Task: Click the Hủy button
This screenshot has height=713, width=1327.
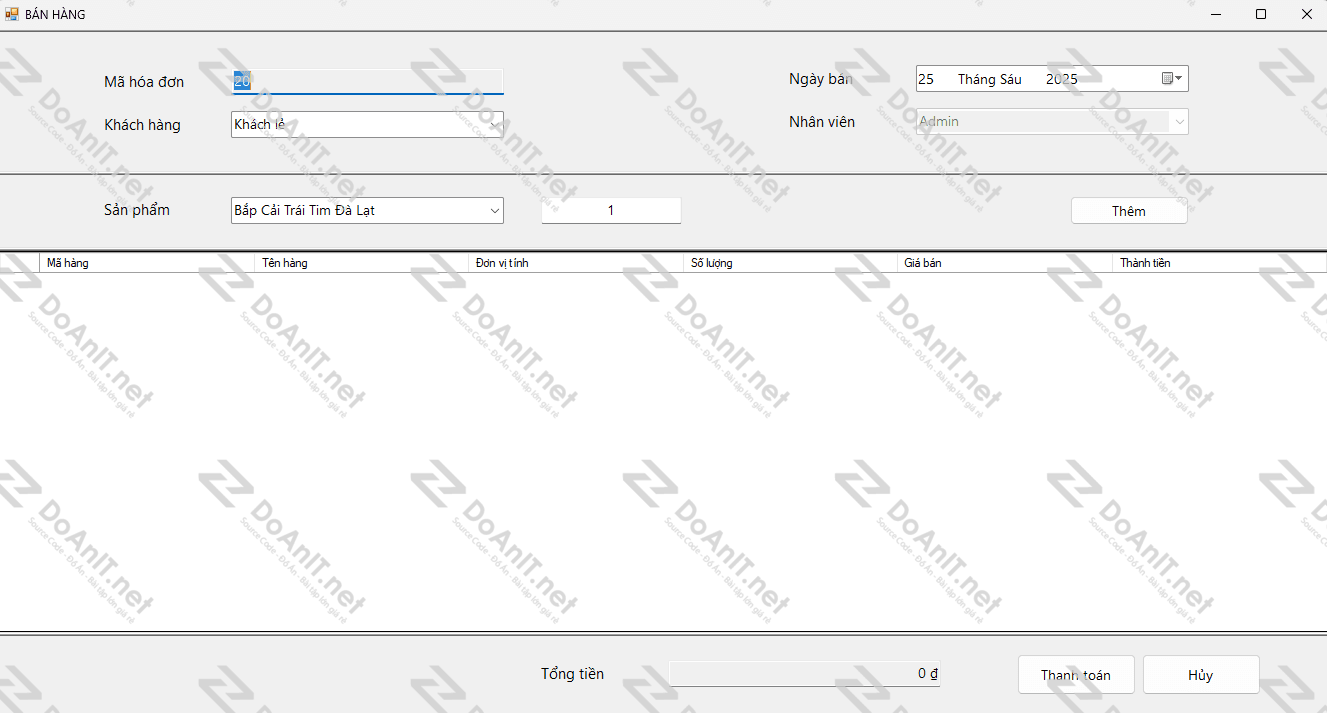Action: (1201, 675)
